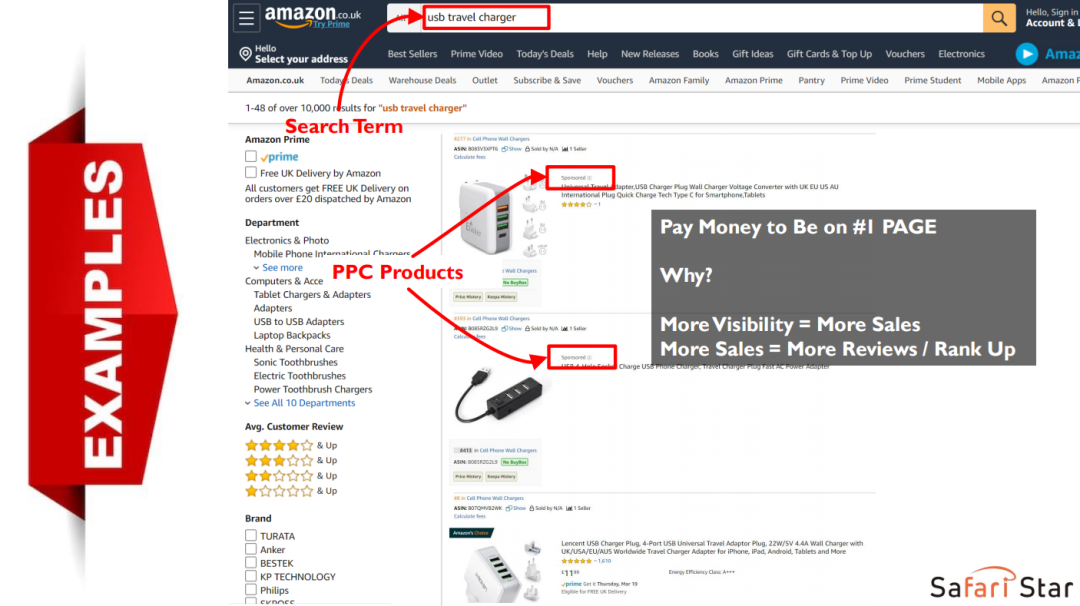
Task: Open the hamburger menu icon
Action: click(246, 18)
